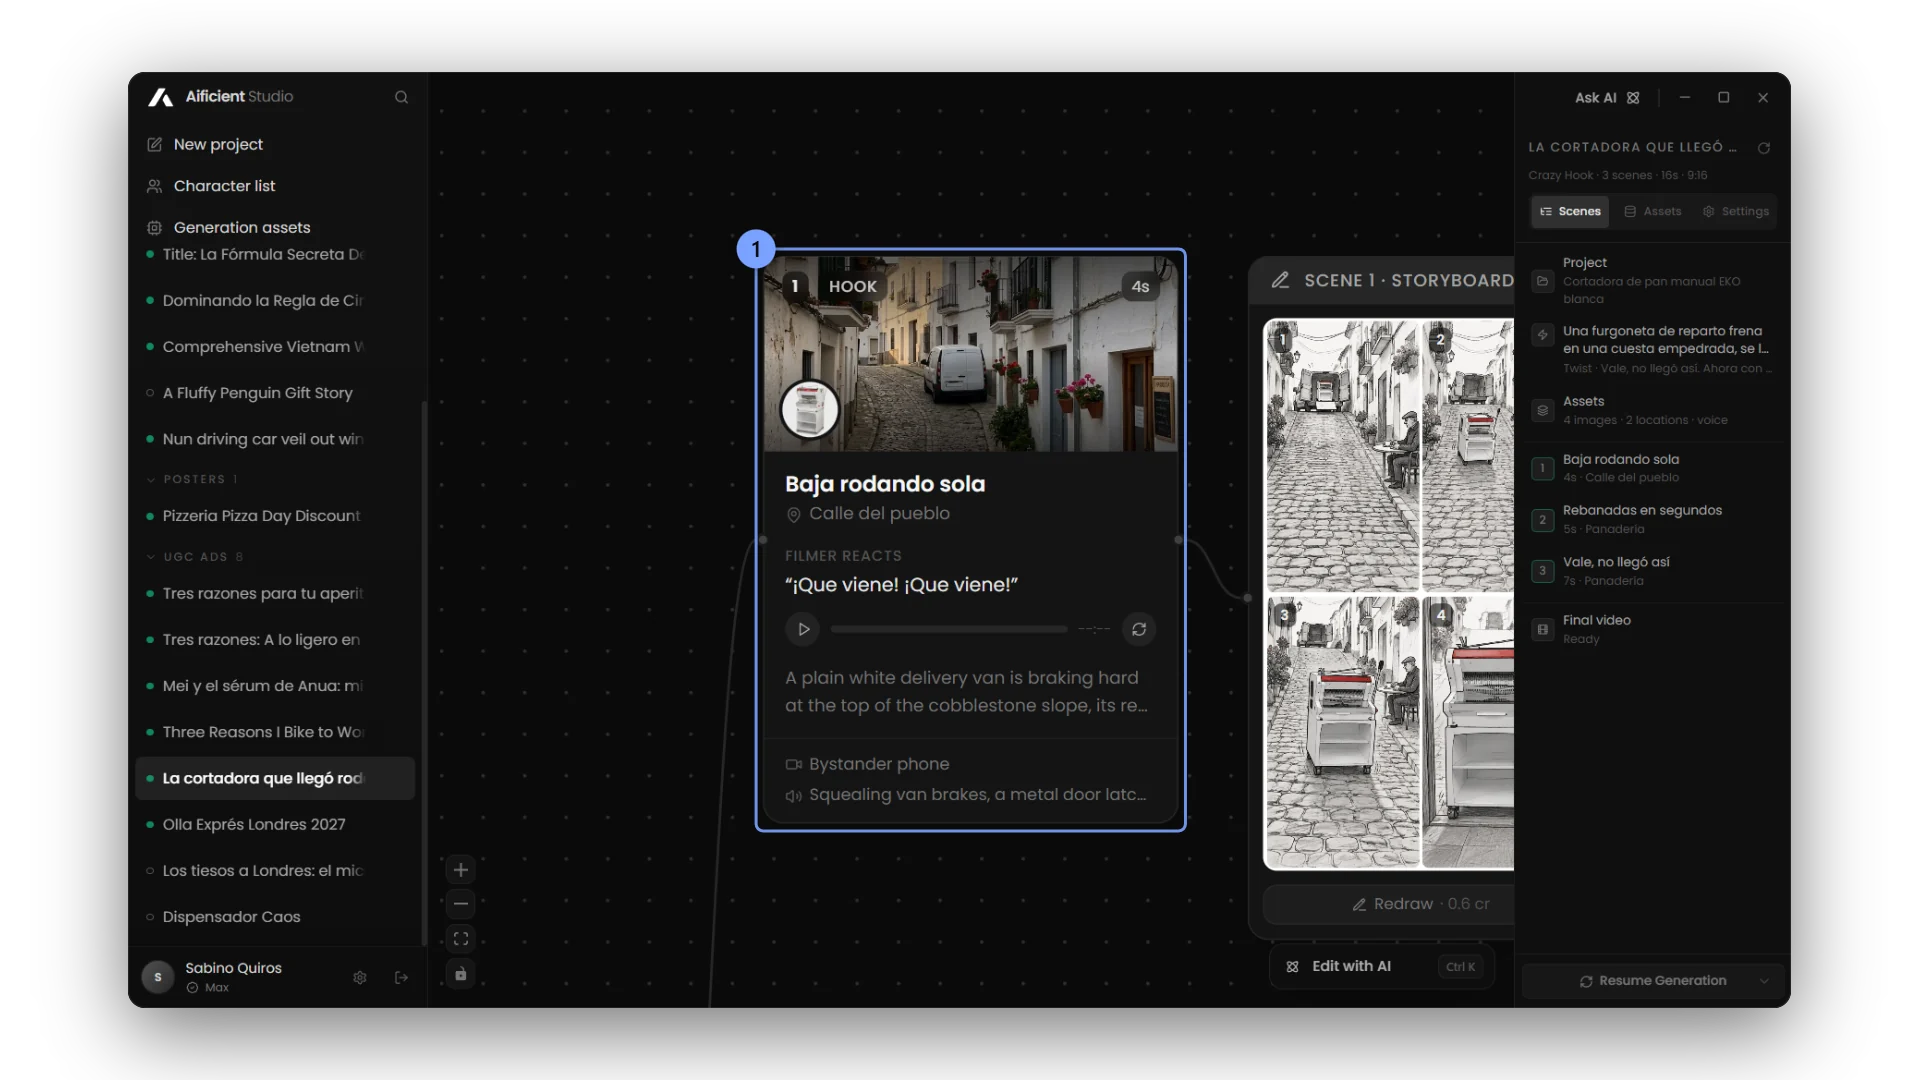The height and width of the screenshot is (1080, 1920).
Task: Select scene 2 Rebanadas en segundos
Action: (1653, 520)
